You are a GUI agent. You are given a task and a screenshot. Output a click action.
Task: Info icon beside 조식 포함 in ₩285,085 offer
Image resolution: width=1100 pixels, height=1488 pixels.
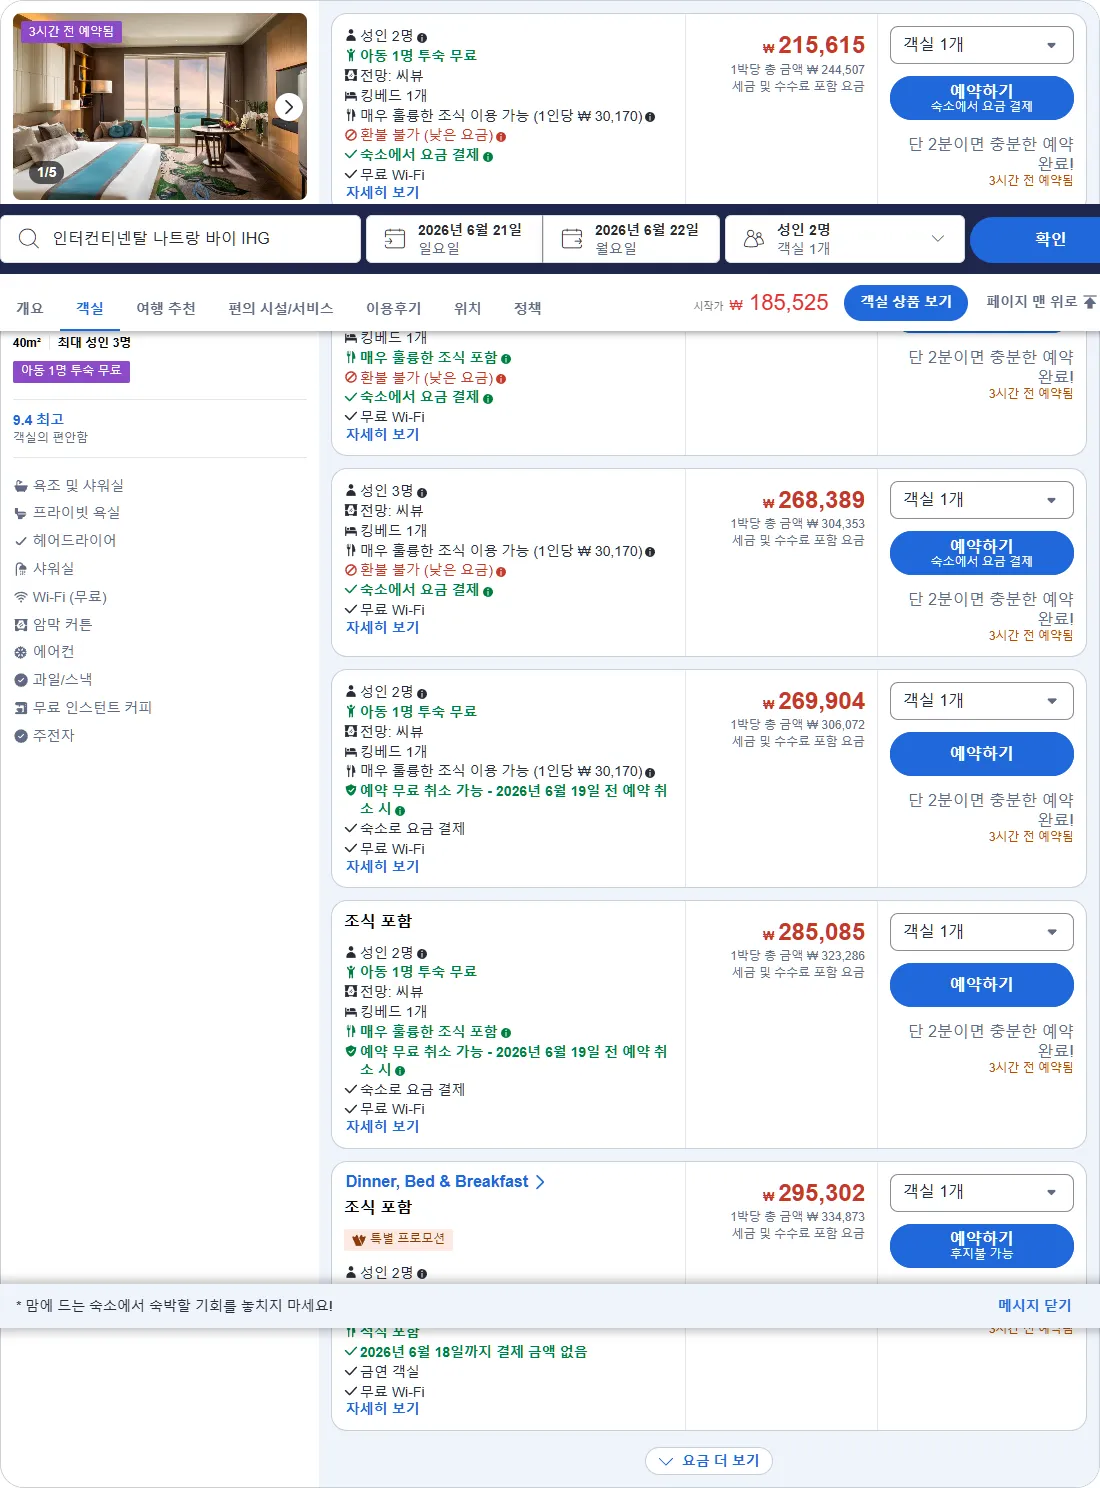coord(506,1033)
